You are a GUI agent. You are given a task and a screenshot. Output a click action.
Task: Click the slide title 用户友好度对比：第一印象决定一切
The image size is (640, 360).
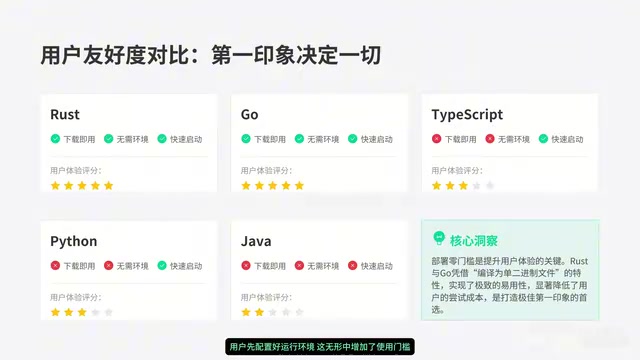tap(211, 56)
